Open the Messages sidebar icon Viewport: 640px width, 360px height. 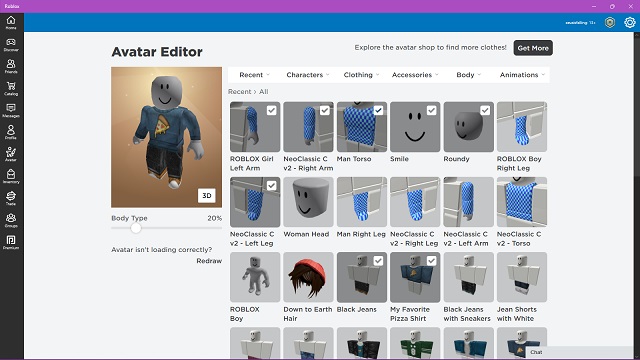point(11,111)
